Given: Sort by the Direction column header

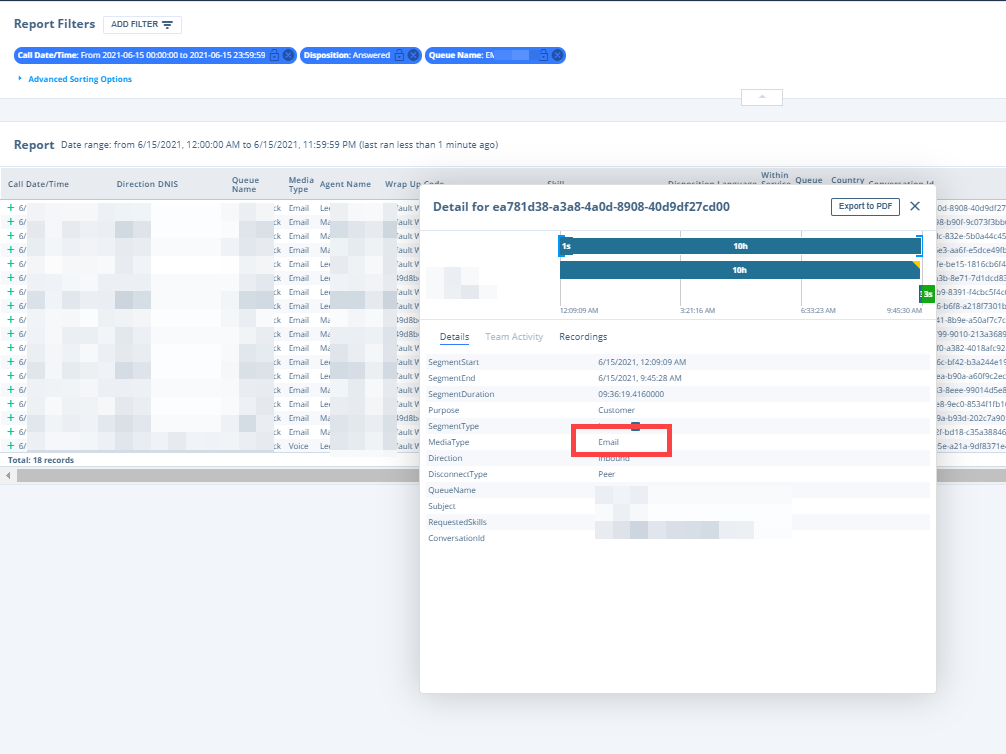Looking at the screenshot, I should pyautogui.click(x=135, y=184).
